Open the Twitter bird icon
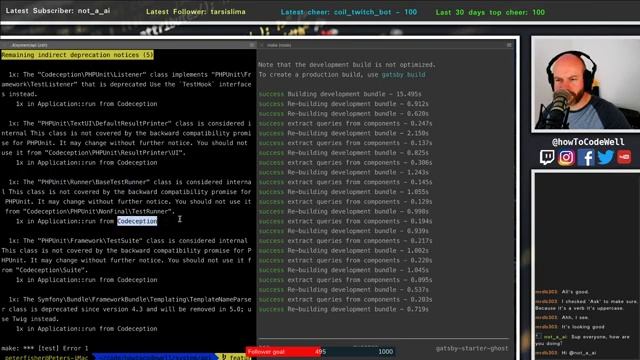 pyautogui.click(x=605, y=157)
